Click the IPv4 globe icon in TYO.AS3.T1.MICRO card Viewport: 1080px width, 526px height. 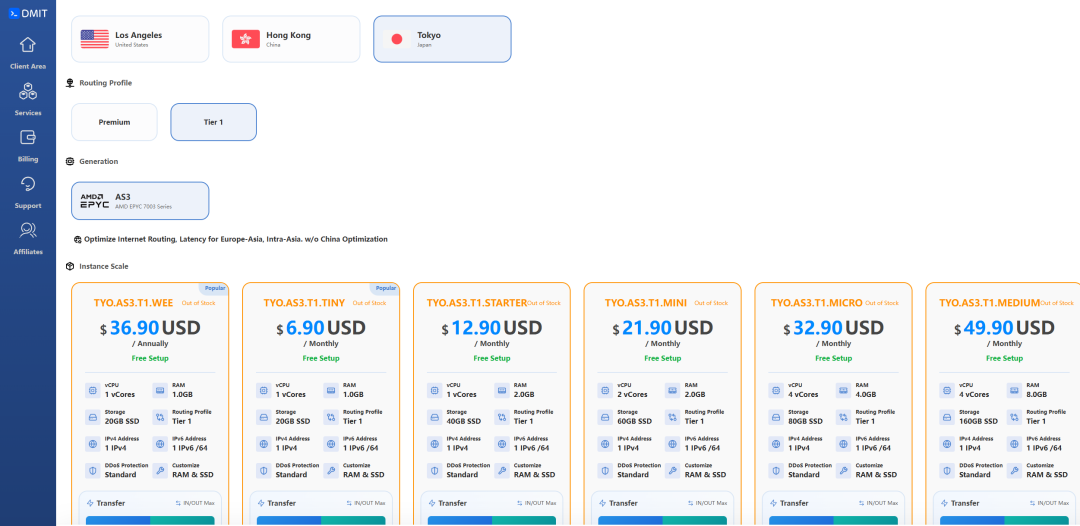point(776,443)
